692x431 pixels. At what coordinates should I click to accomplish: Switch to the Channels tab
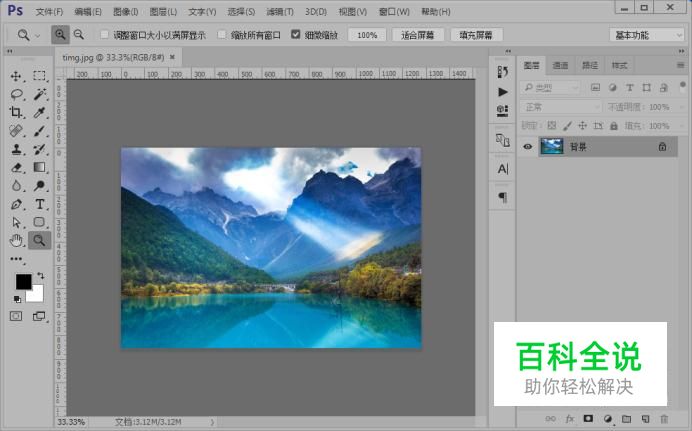[x=560, y=65]
